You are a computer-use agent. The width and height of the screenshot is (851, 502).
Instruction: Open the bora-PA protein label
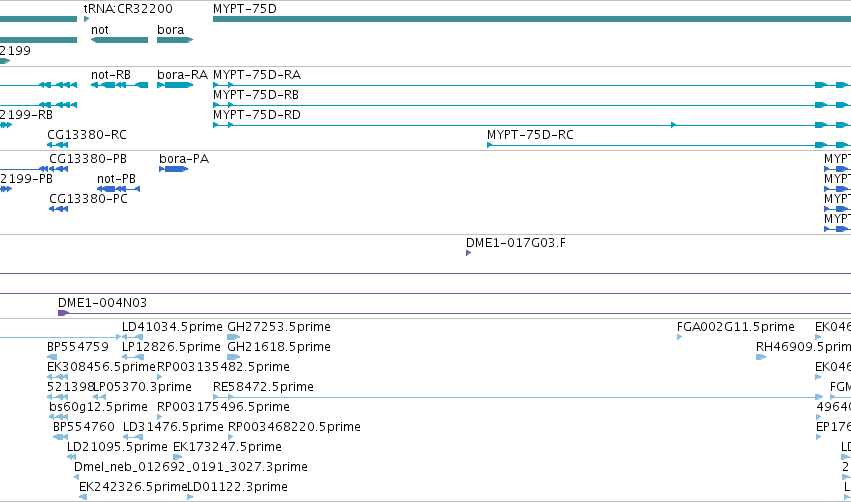184,159
